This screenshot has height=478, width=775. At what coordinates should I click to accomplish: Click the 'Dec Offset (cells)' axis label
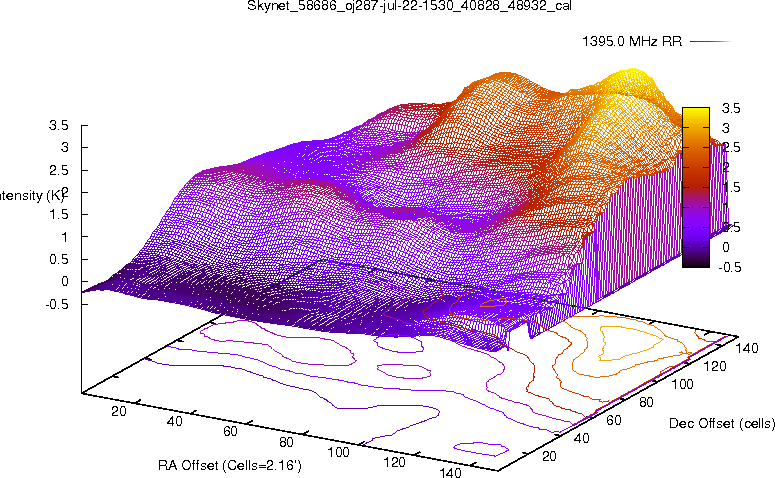(722, 423)
